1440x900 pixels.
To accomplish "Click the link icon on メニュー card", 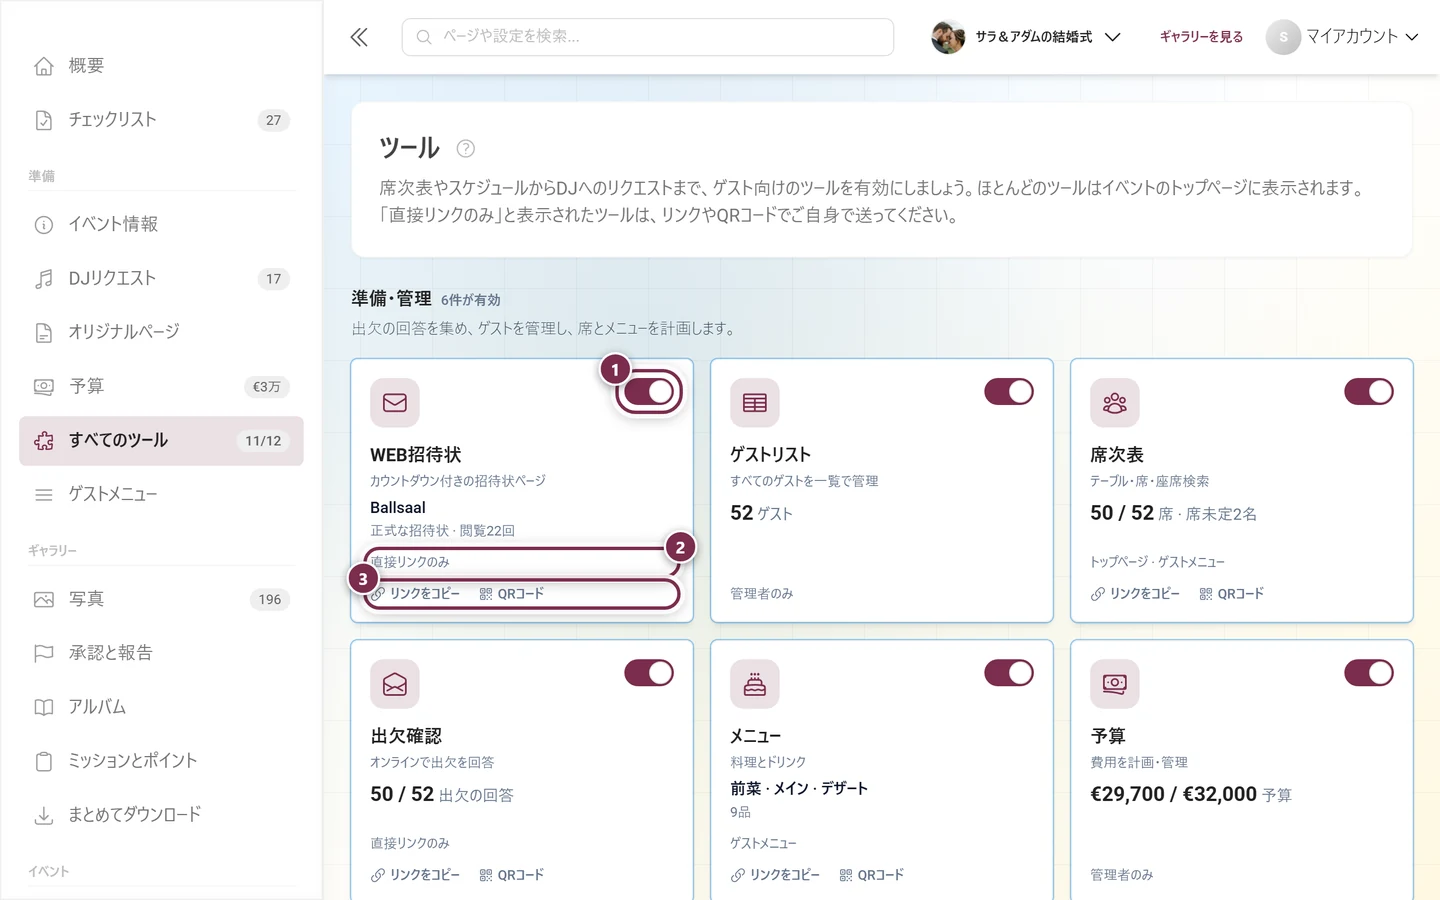I will tap(738, 875).
